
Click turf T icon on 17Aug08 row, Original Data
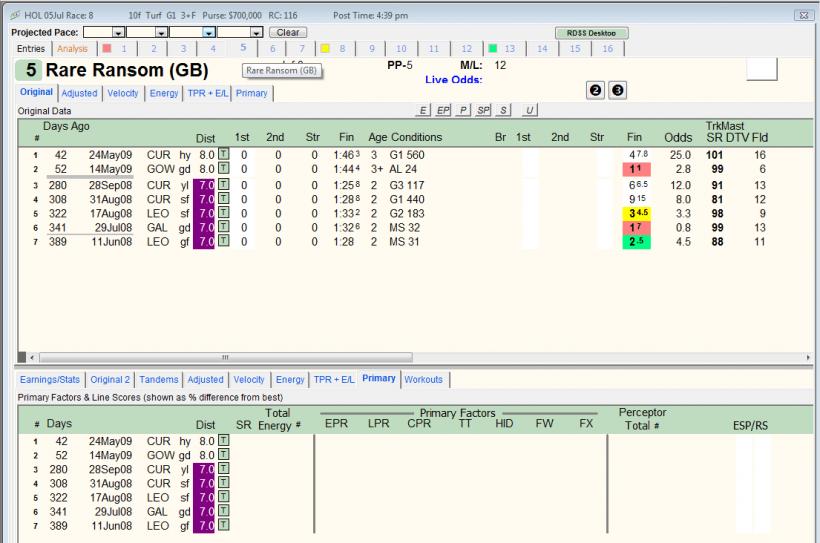pos(223,213)
